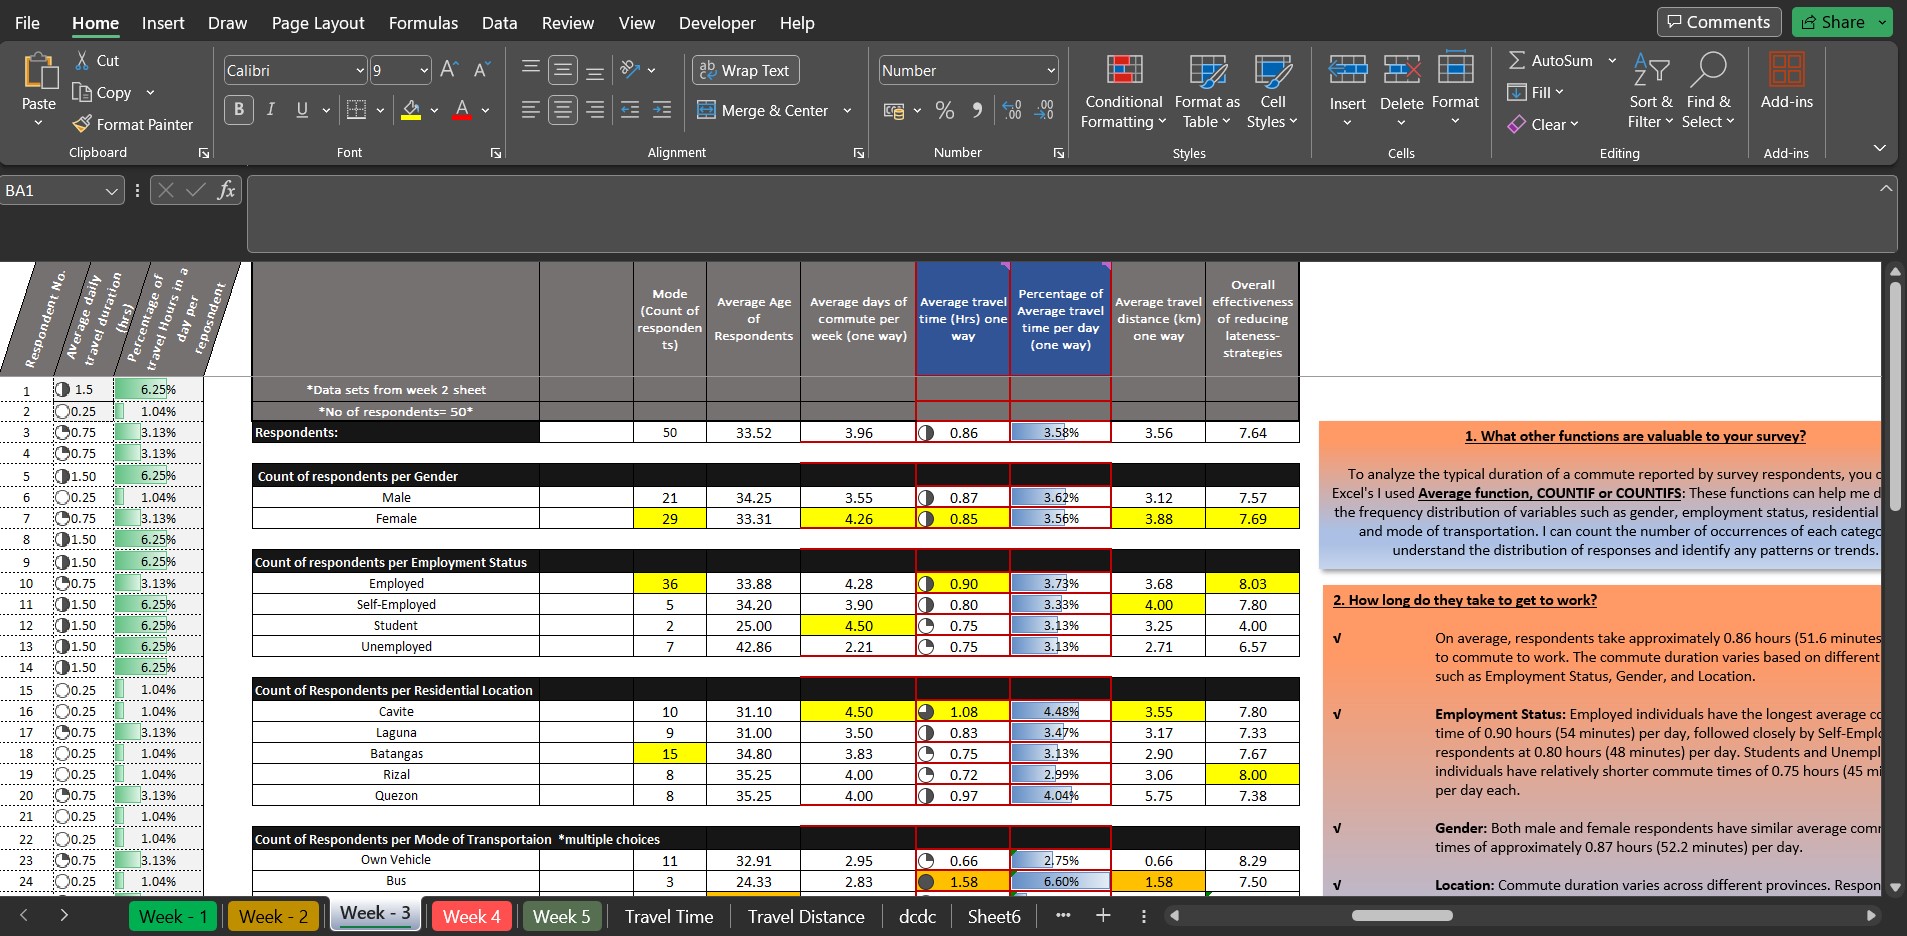
Task: Open the Travel Time sheet
Action: [669, 916]
